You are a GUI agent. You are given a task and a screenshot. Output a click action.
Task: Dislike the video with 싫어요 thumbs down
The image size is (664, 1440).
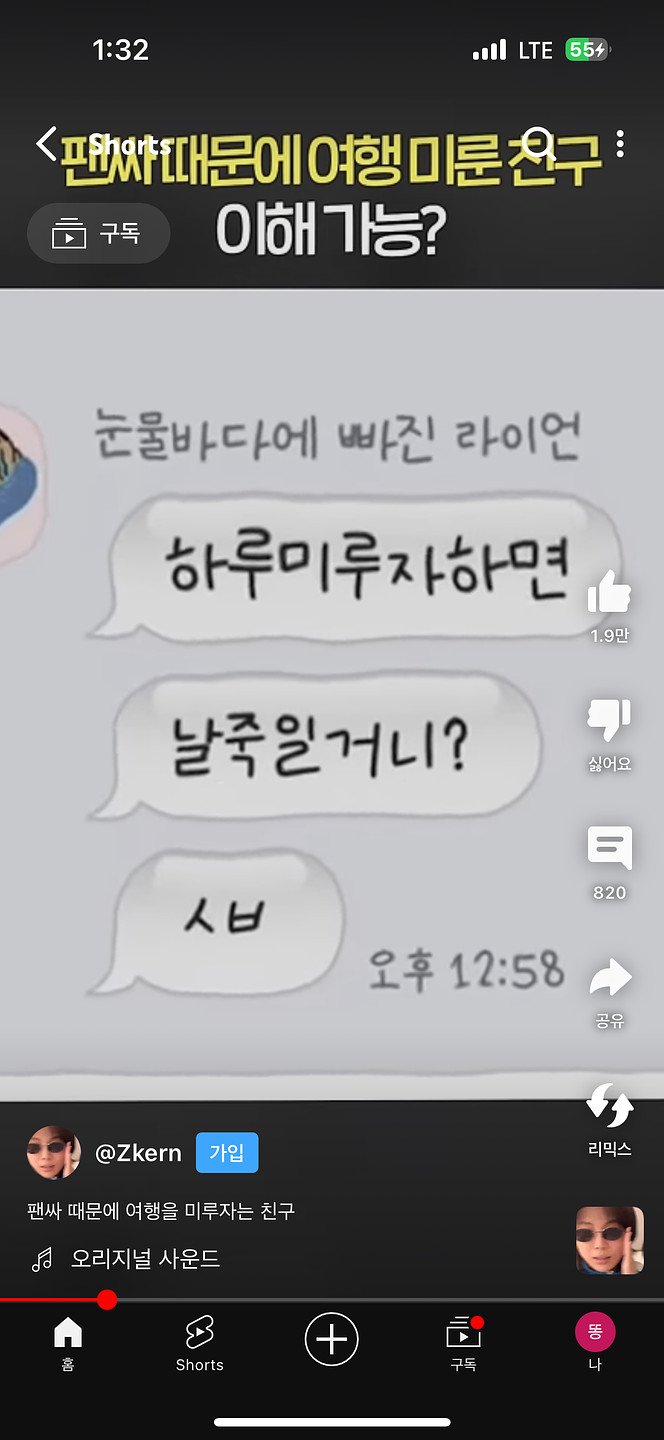click(609, 720)
